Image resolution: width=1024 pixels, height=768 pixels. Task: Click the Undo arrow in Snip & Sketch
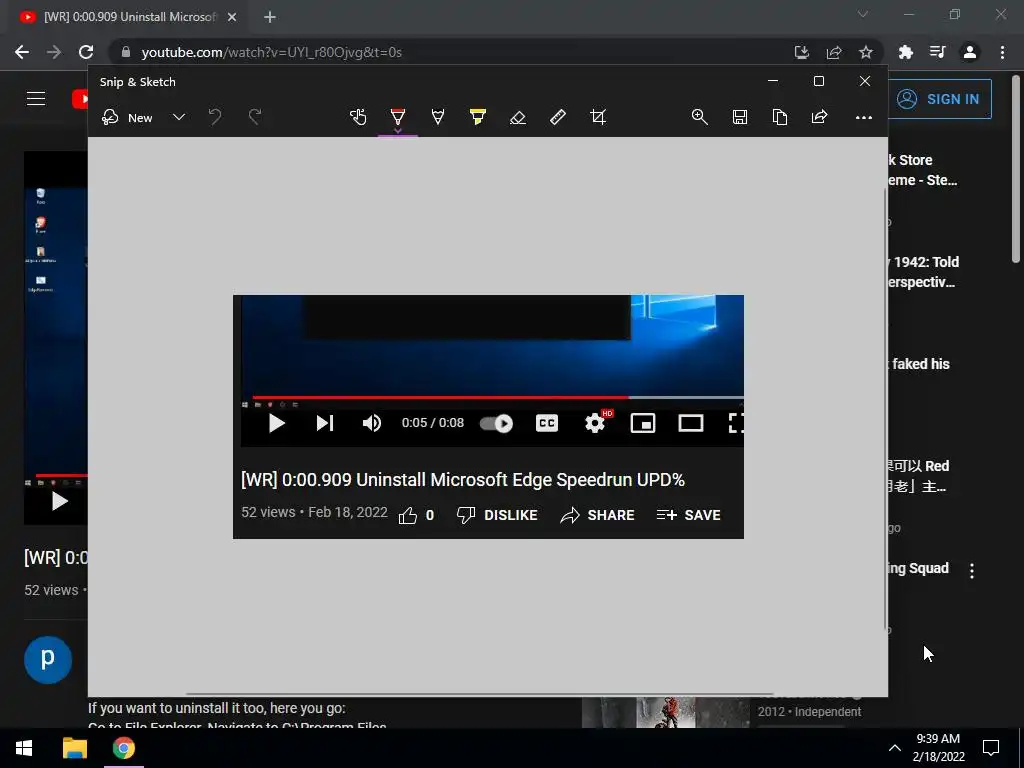pos(215,118)
